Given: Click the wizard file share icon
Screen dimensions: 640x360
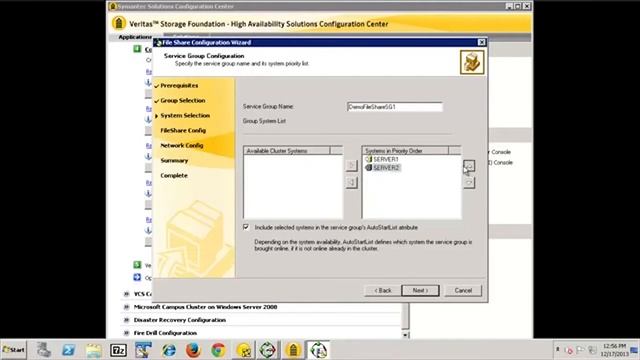Looking at the screenshot, I should click(x=472, y=62).
